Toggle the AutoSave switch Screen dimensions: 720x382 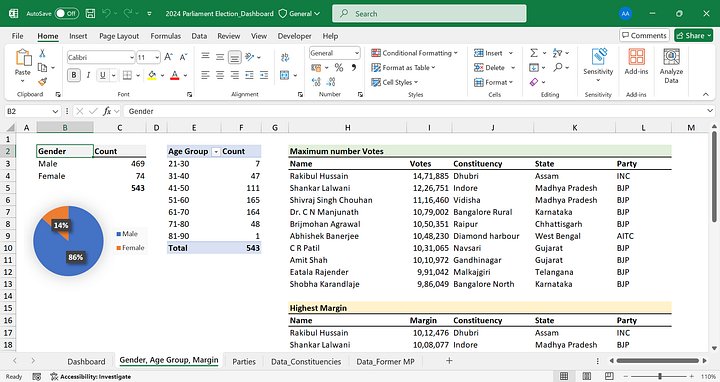(67, 13)
